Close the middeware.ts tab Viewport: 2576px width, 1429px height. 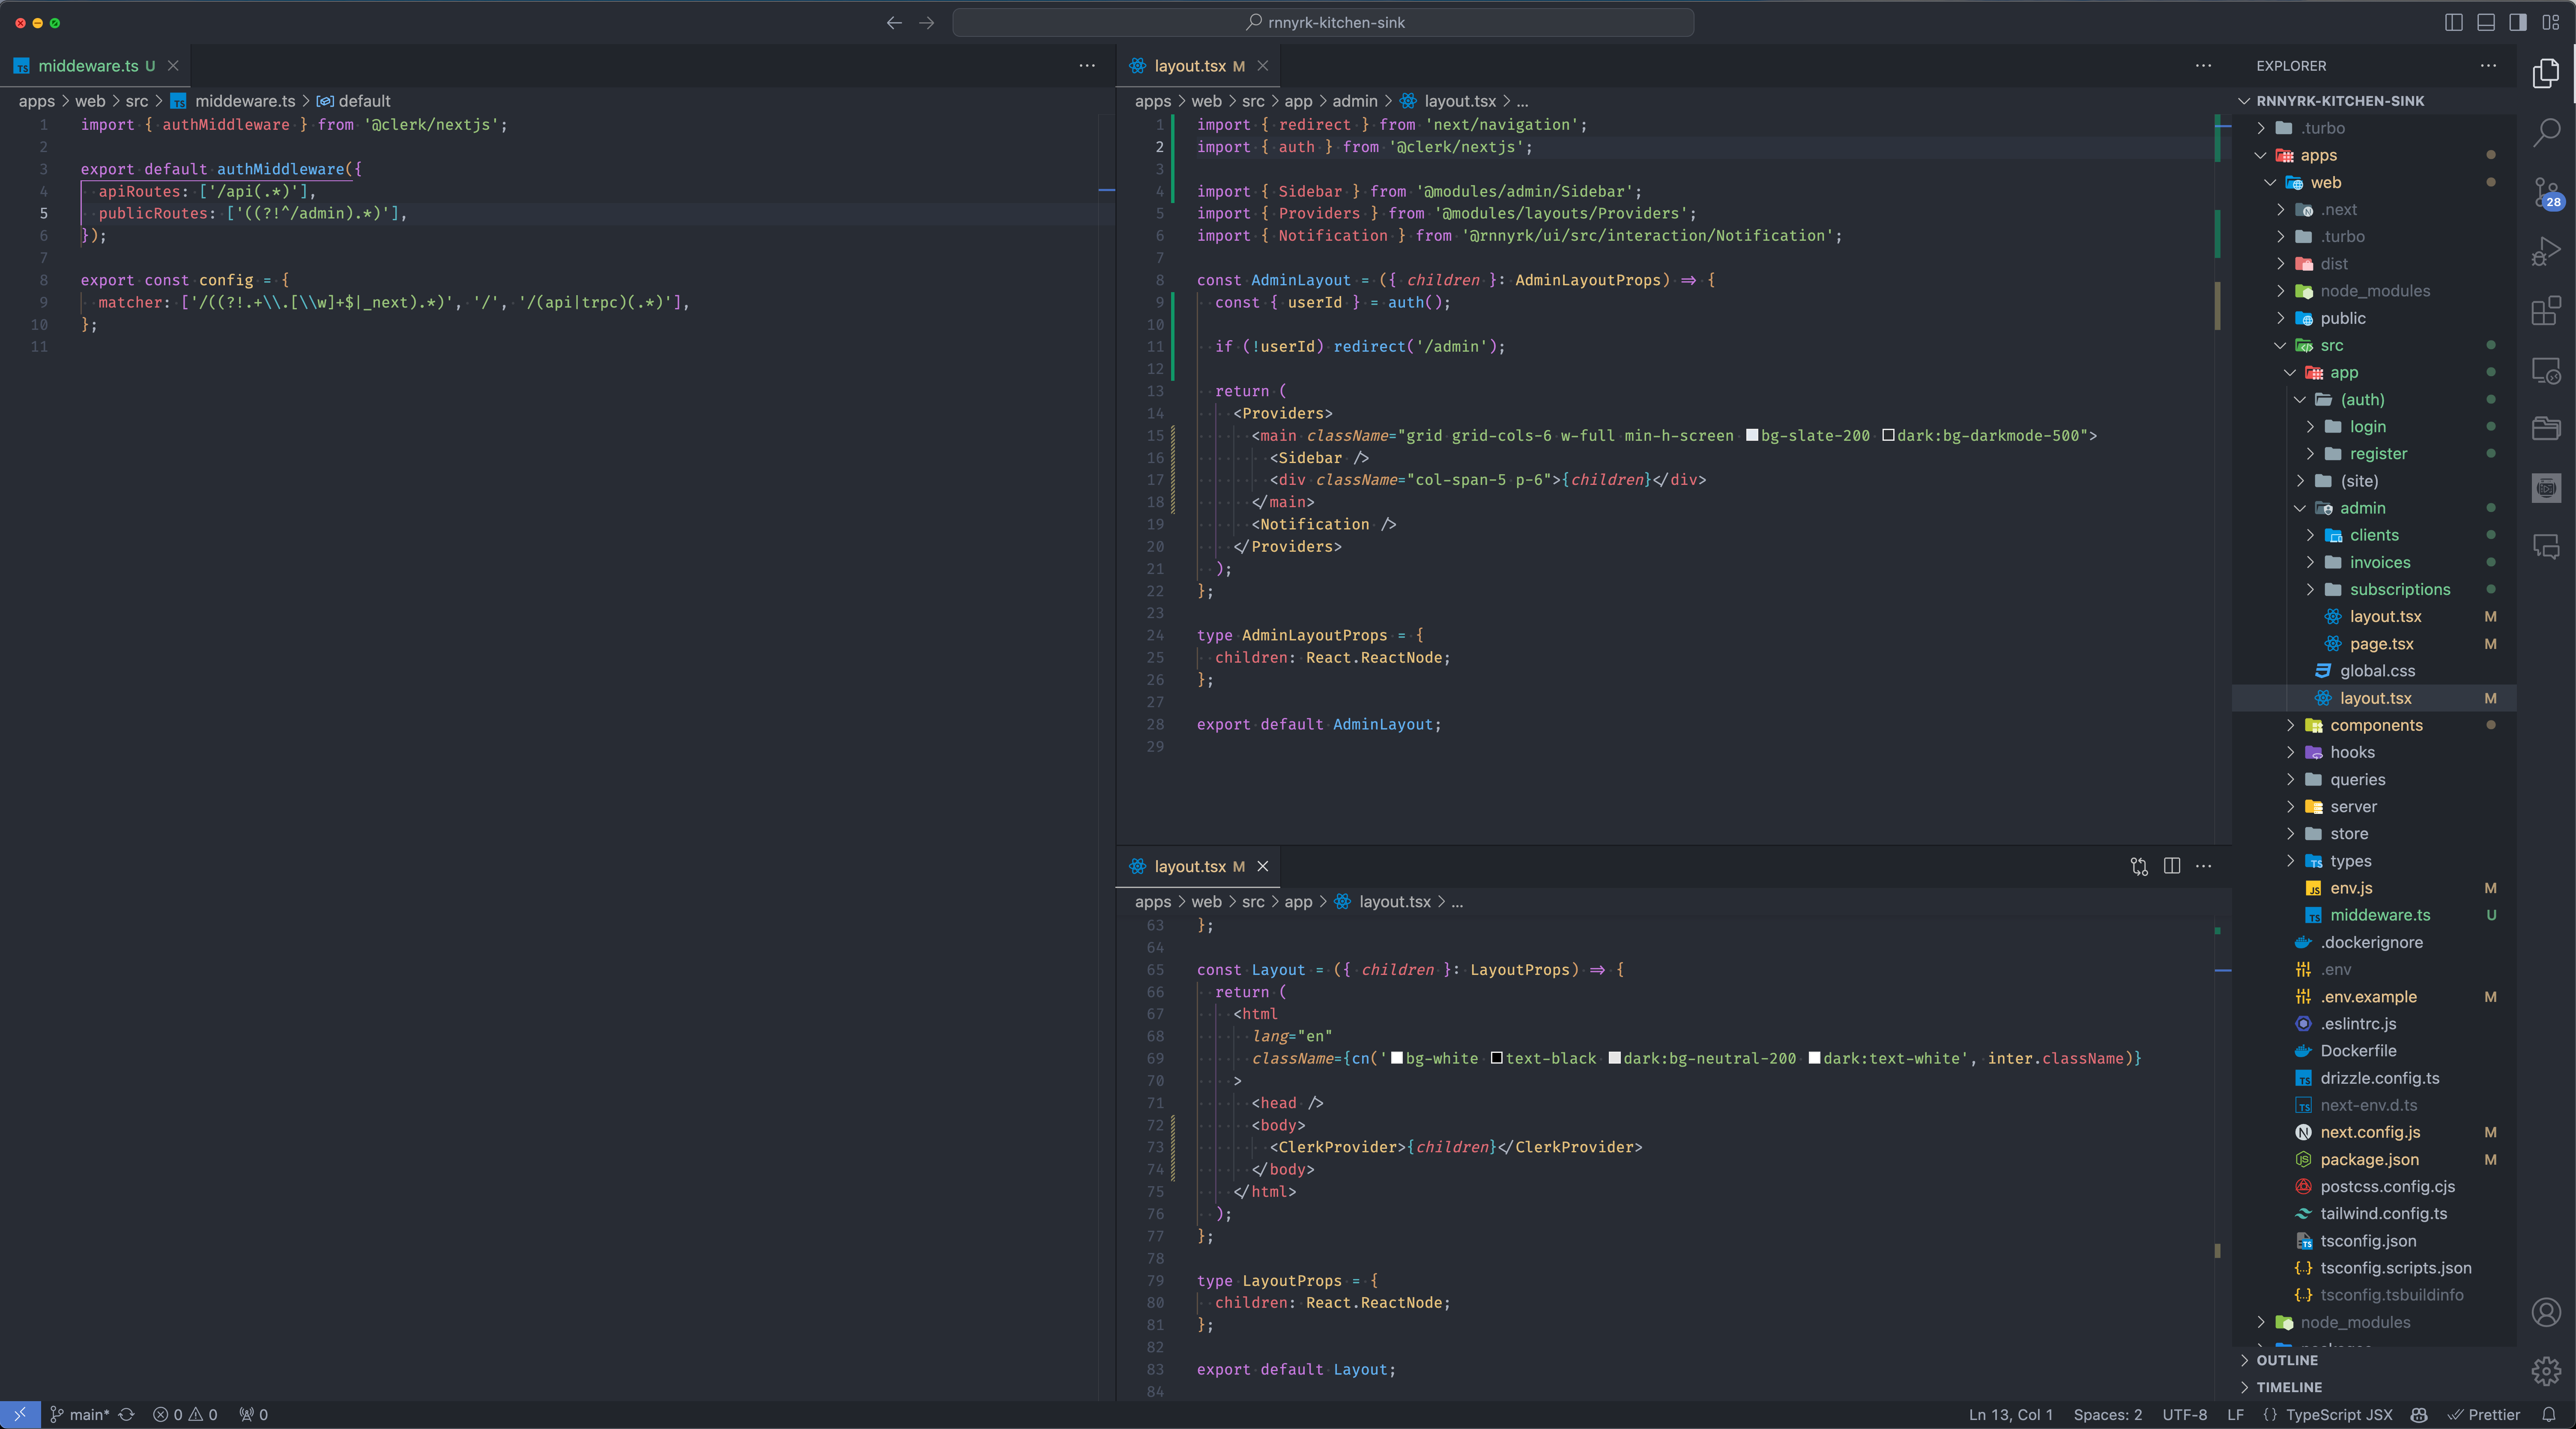point(173,65)
